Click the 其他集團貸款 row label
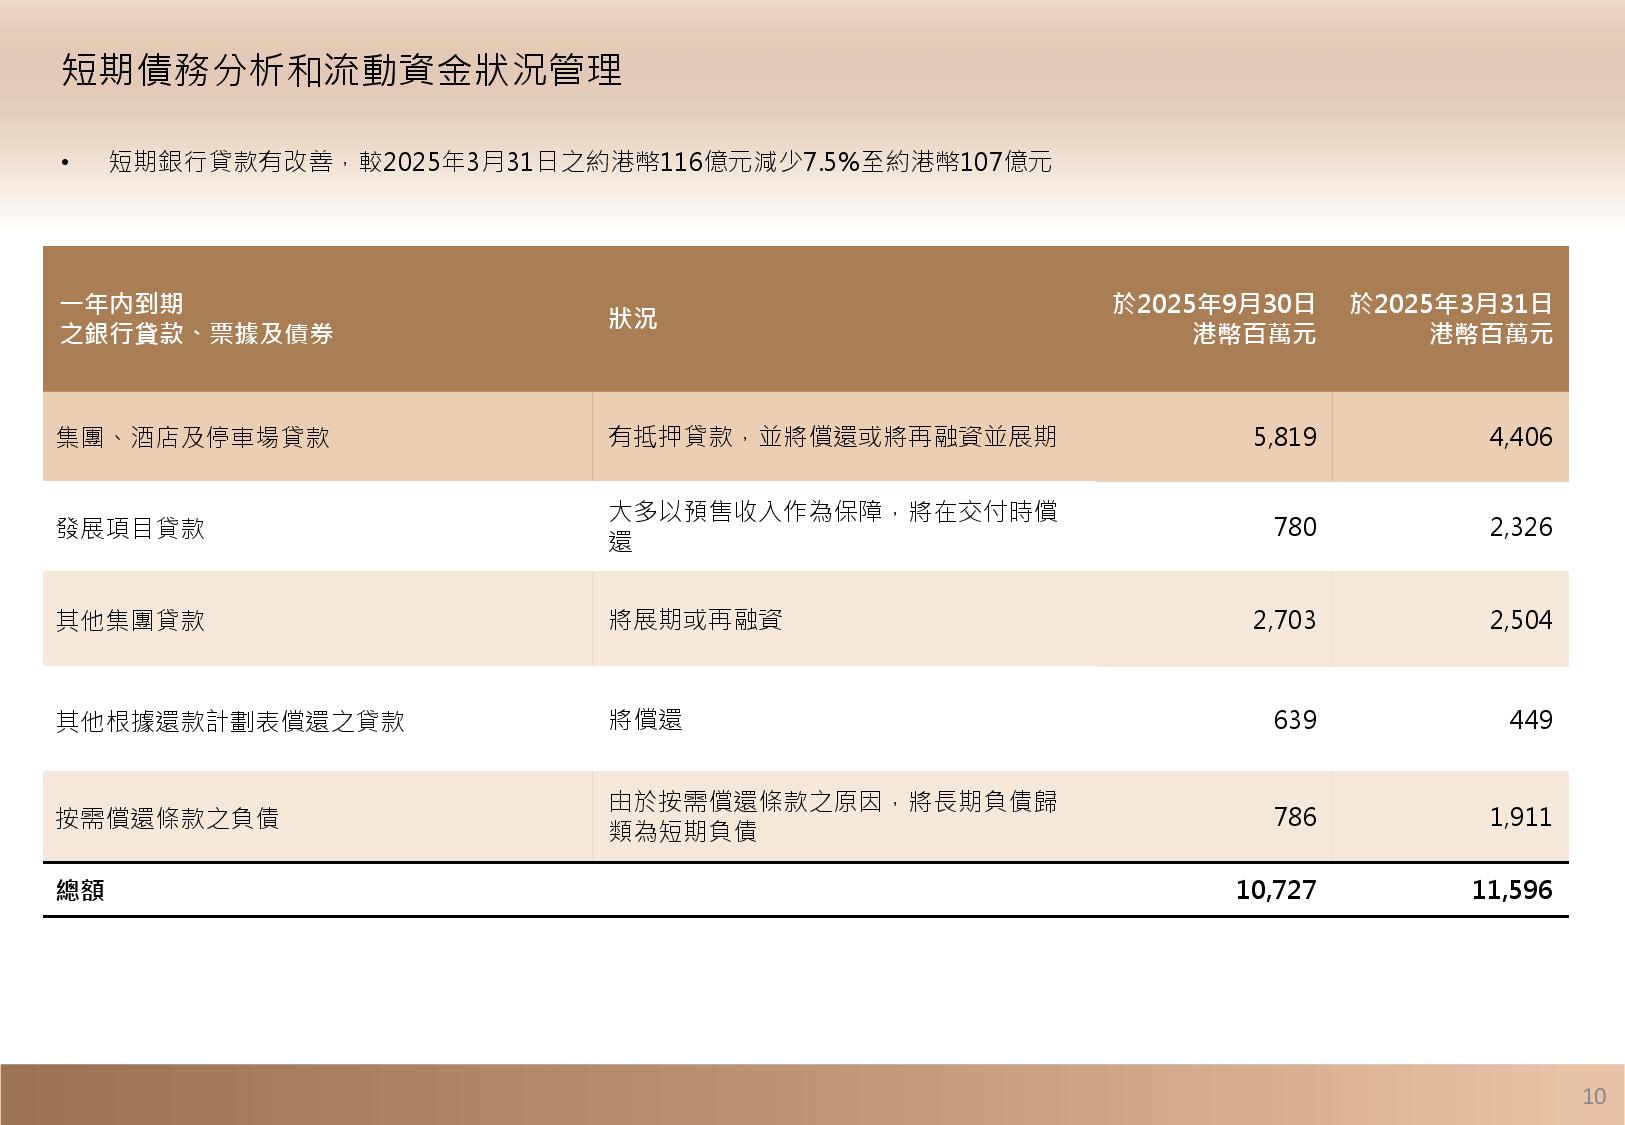This screenshot has width=1625, height=1125. [130, 620]
